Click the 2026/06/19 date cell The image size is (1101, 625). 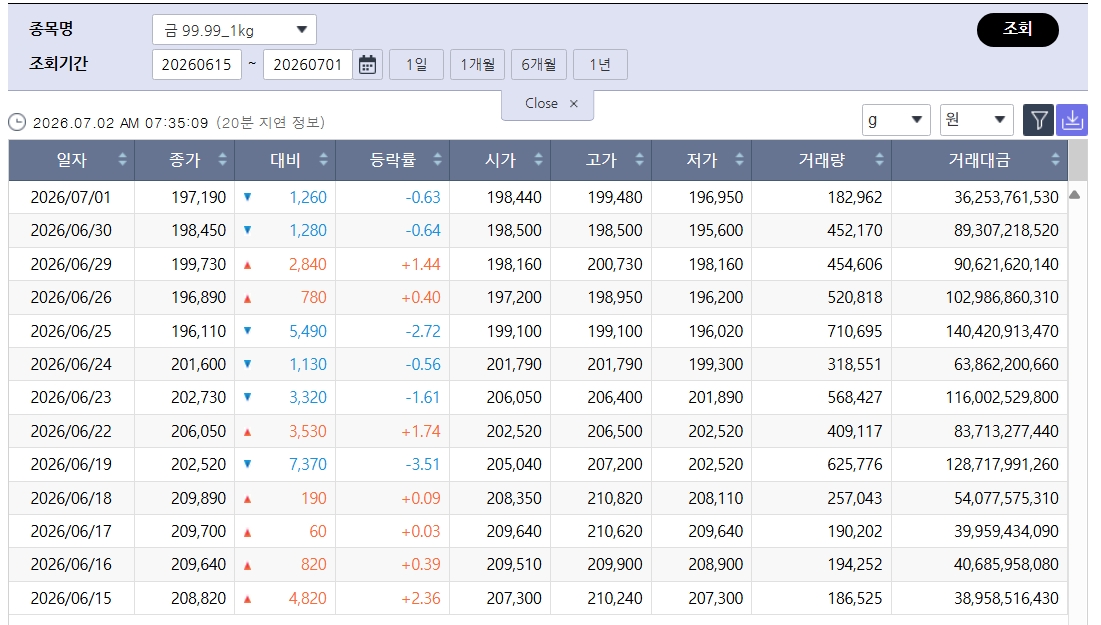71,464
